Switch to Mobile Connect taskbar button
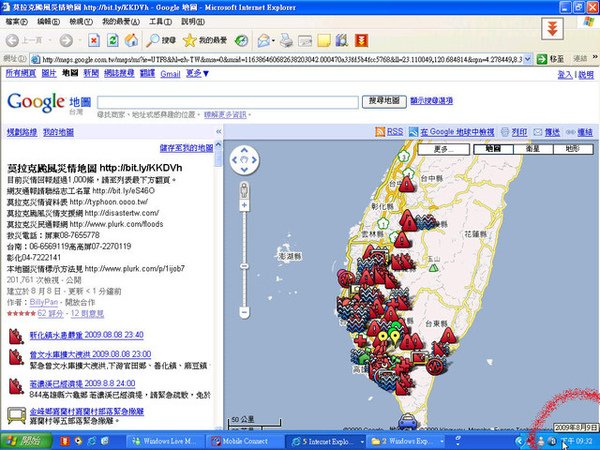Screen dimensions: 600x450 [x=245, y=441]
